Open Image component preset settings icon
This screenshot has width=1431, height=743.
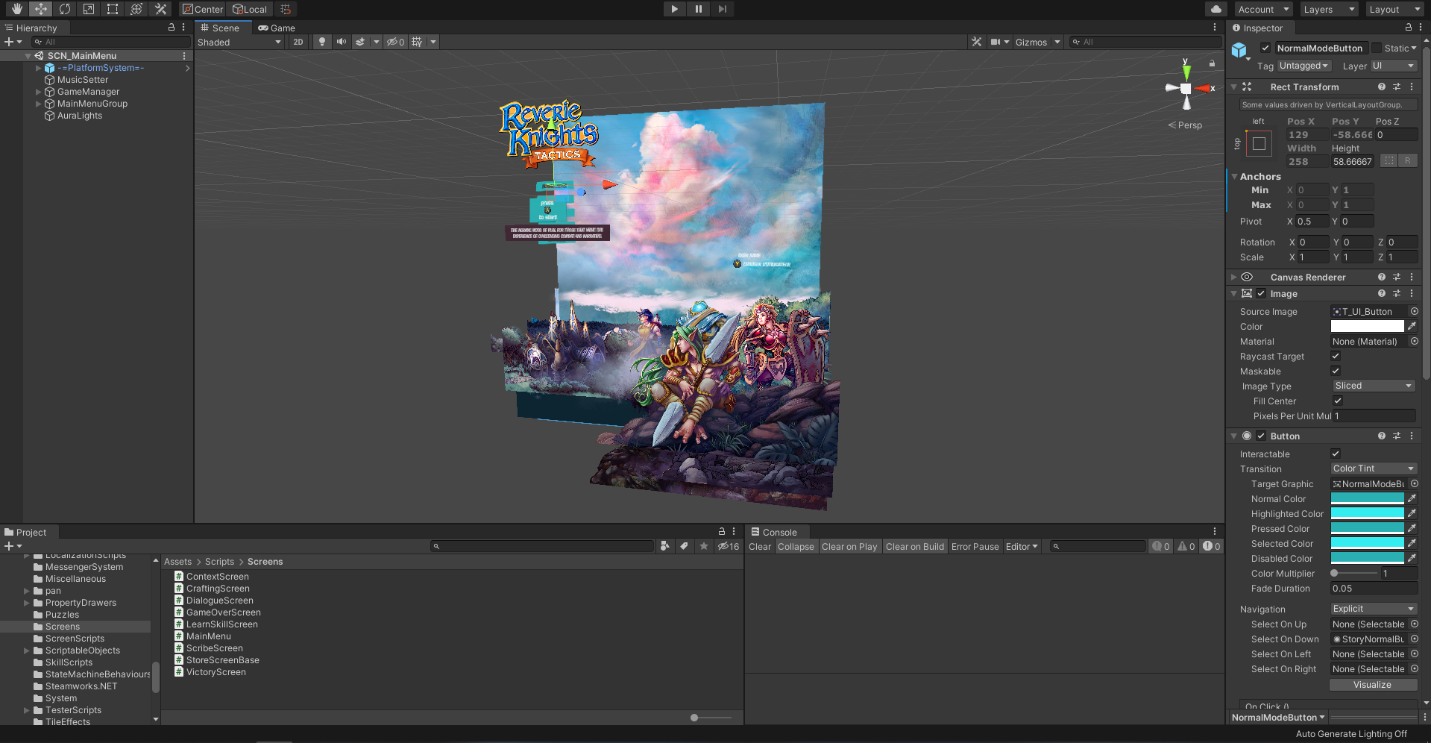1396,294
